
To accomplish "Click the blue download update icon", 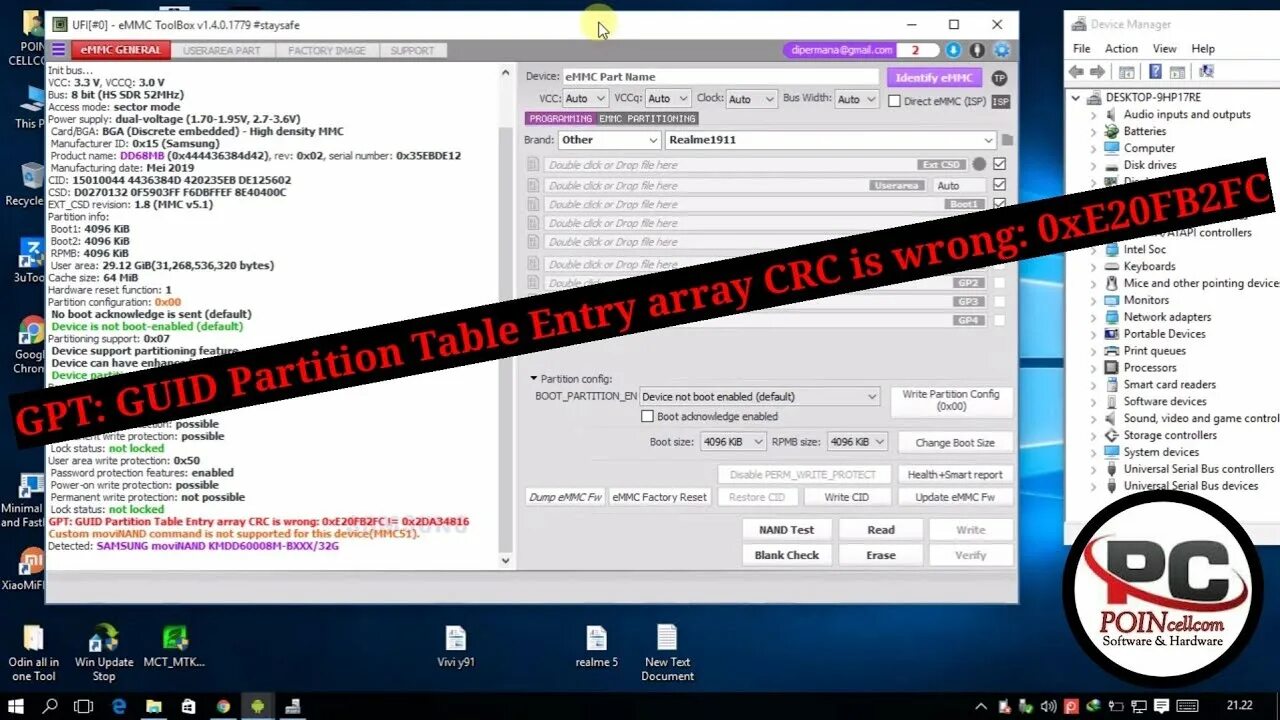I will 953,50.
